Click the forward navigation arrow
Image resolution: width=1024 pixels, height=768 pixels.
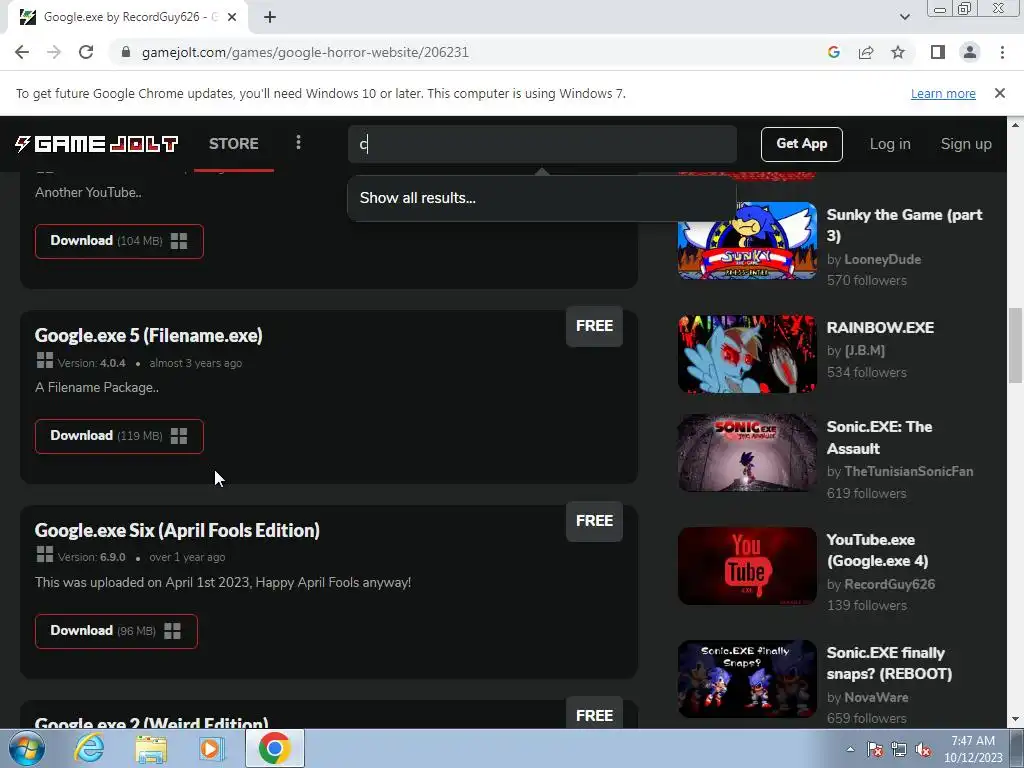tap(54, 52)
